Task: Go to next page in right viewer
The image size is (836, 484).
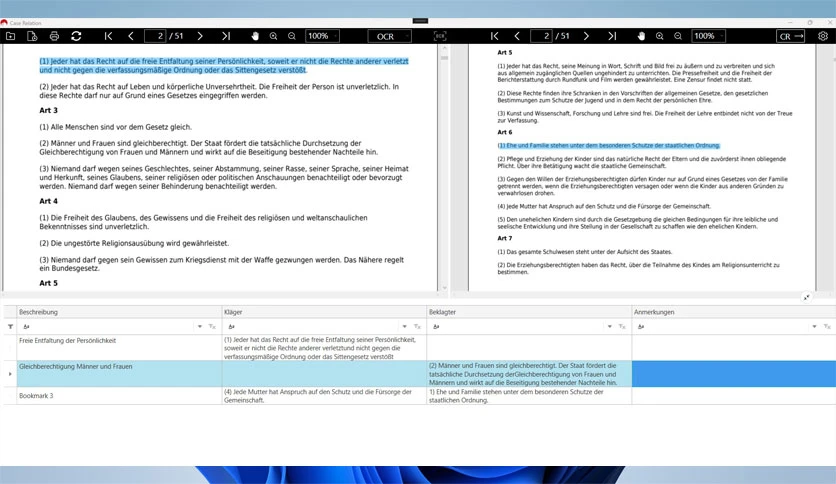Action: [586, 36]
